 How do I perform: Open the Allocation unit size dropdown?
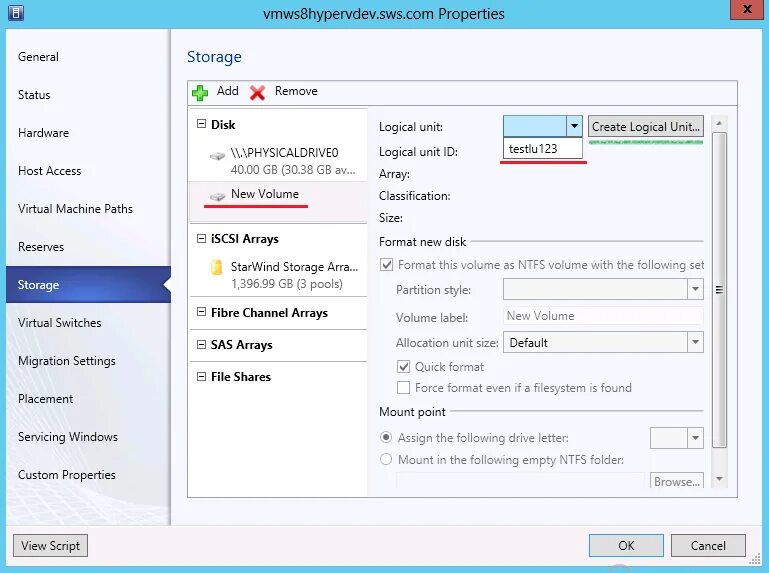click(x=694, y=343)
